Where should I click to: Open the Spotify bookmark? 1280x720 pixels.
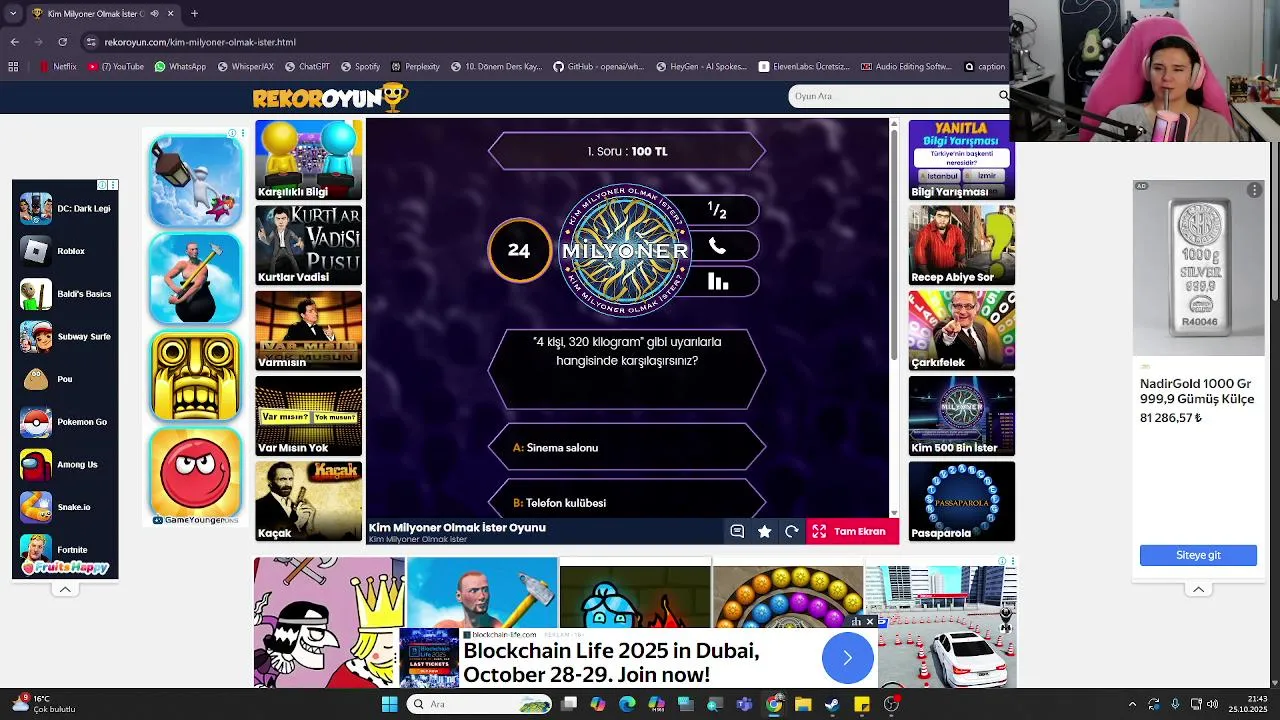[361, 67]
